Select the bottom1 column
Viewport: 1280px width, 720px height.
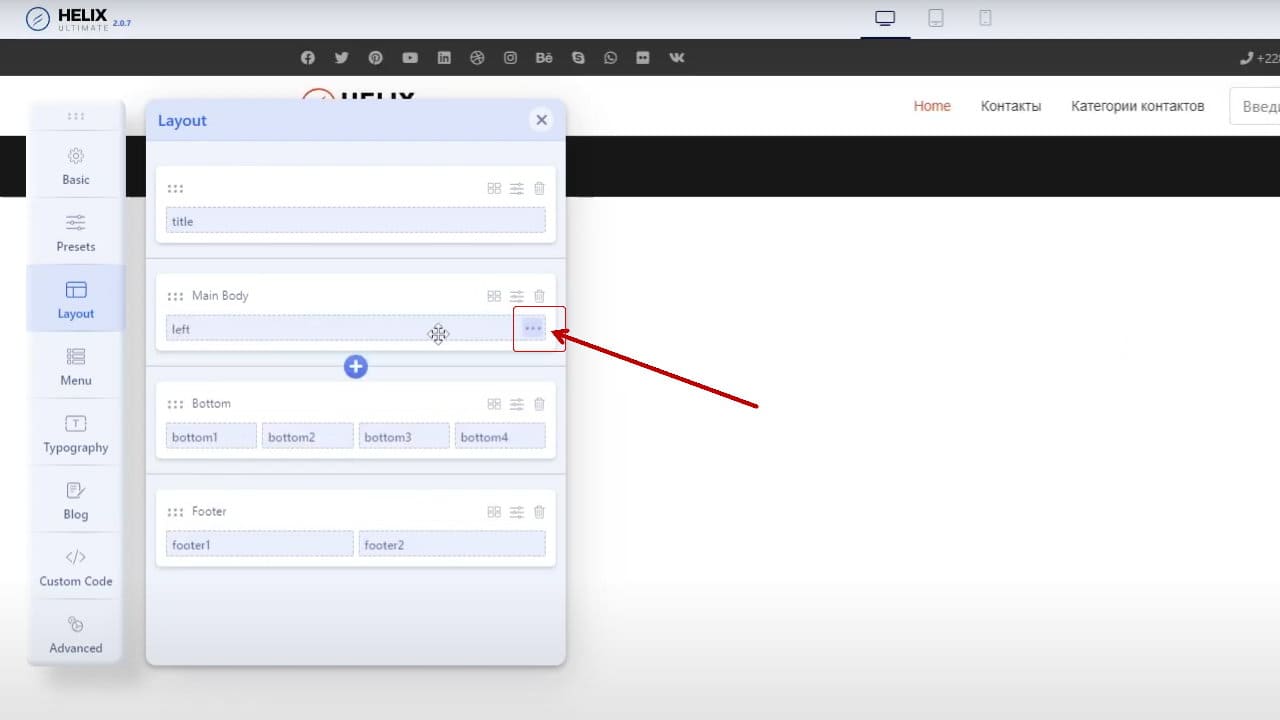[211, 436]
